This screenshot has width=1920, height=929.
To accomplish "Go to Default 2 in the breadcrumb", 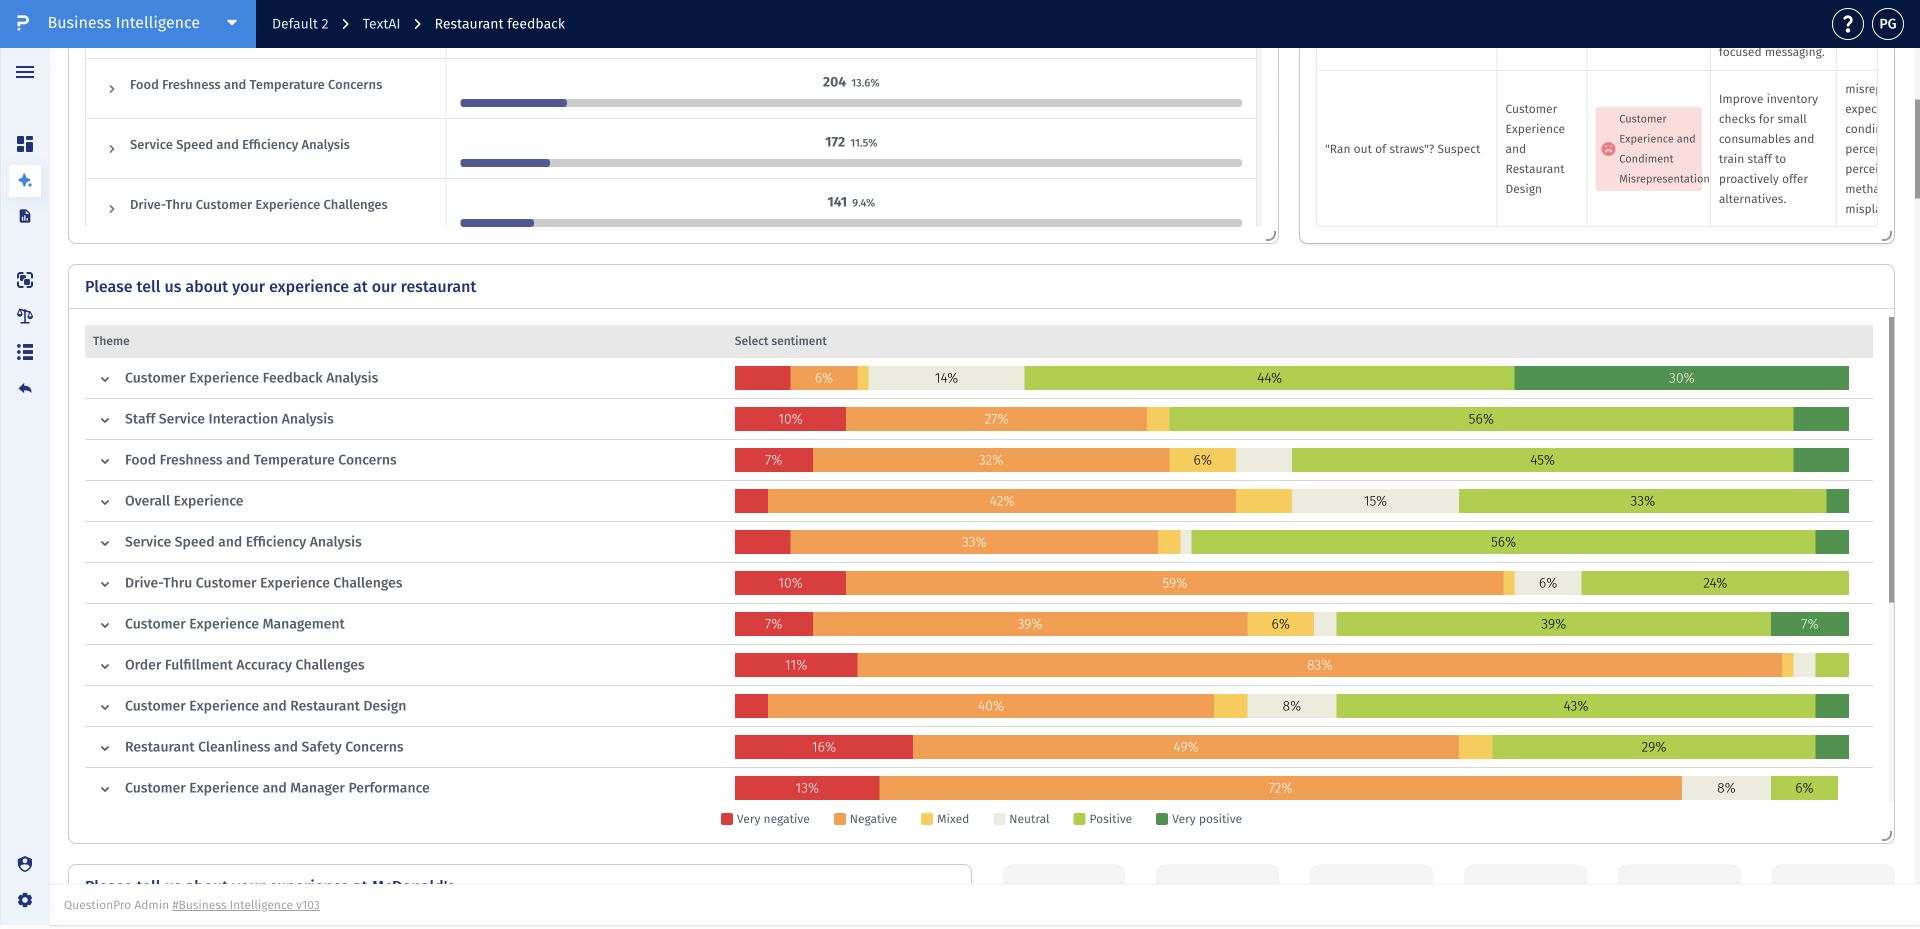I will [x=300, y=24].
